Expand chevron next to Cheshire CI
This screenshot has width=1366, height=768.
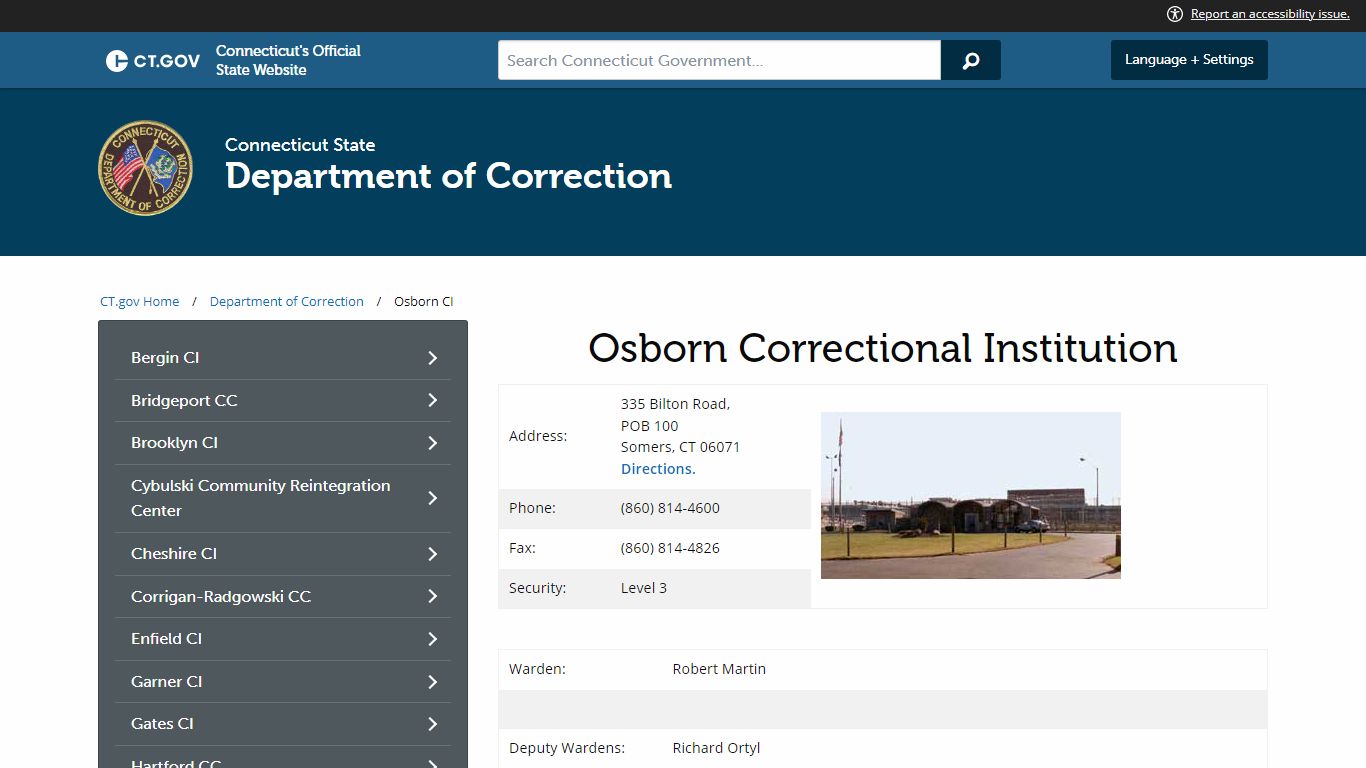[x=433, y=554]
